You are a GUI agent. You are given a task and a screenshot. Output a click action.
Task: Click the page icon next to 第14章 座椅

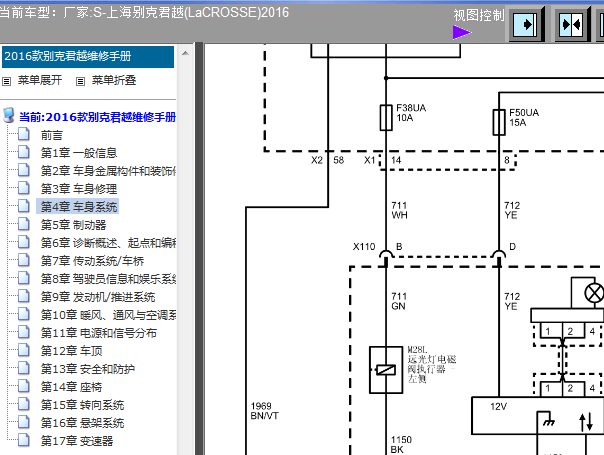pos(24,386)
